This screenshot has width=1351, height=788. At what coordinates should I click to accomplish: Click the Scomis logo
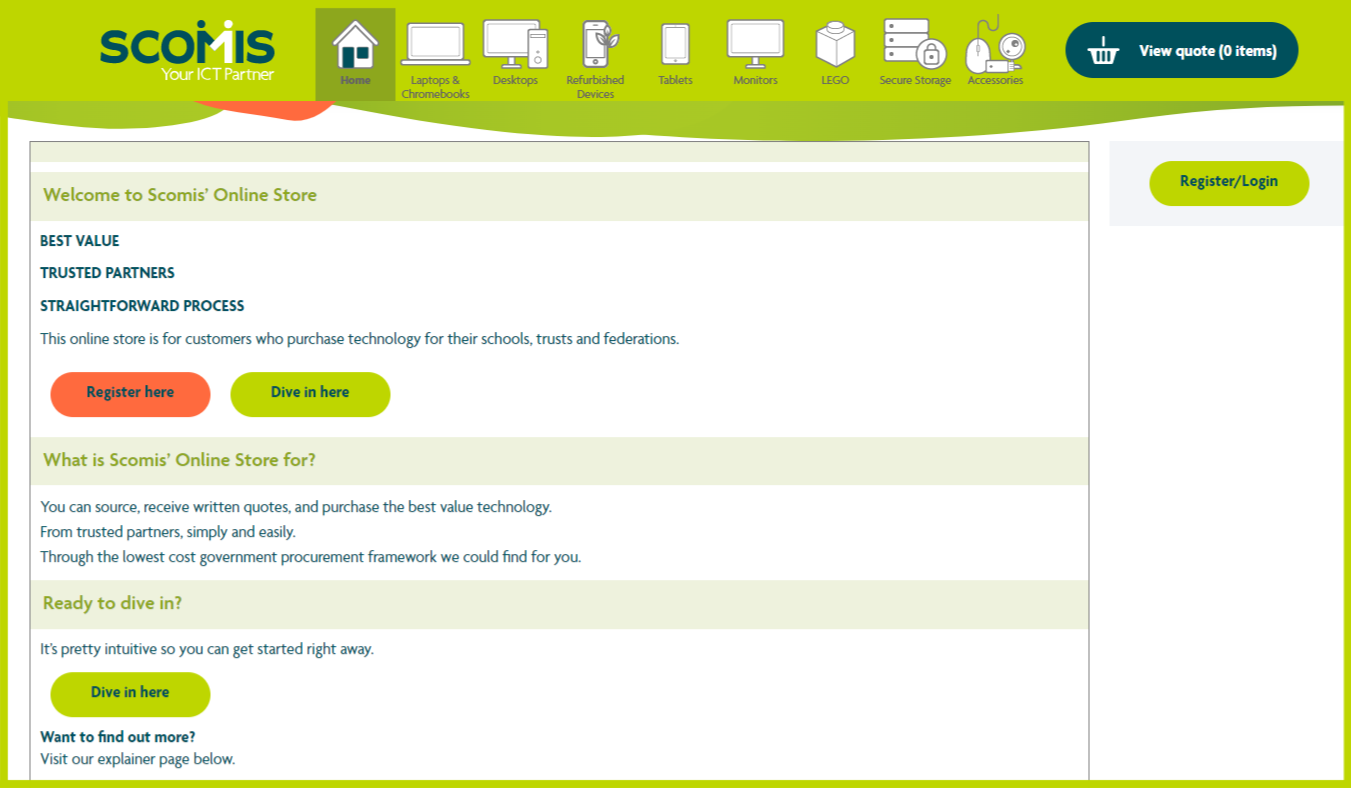pos(187,50)
